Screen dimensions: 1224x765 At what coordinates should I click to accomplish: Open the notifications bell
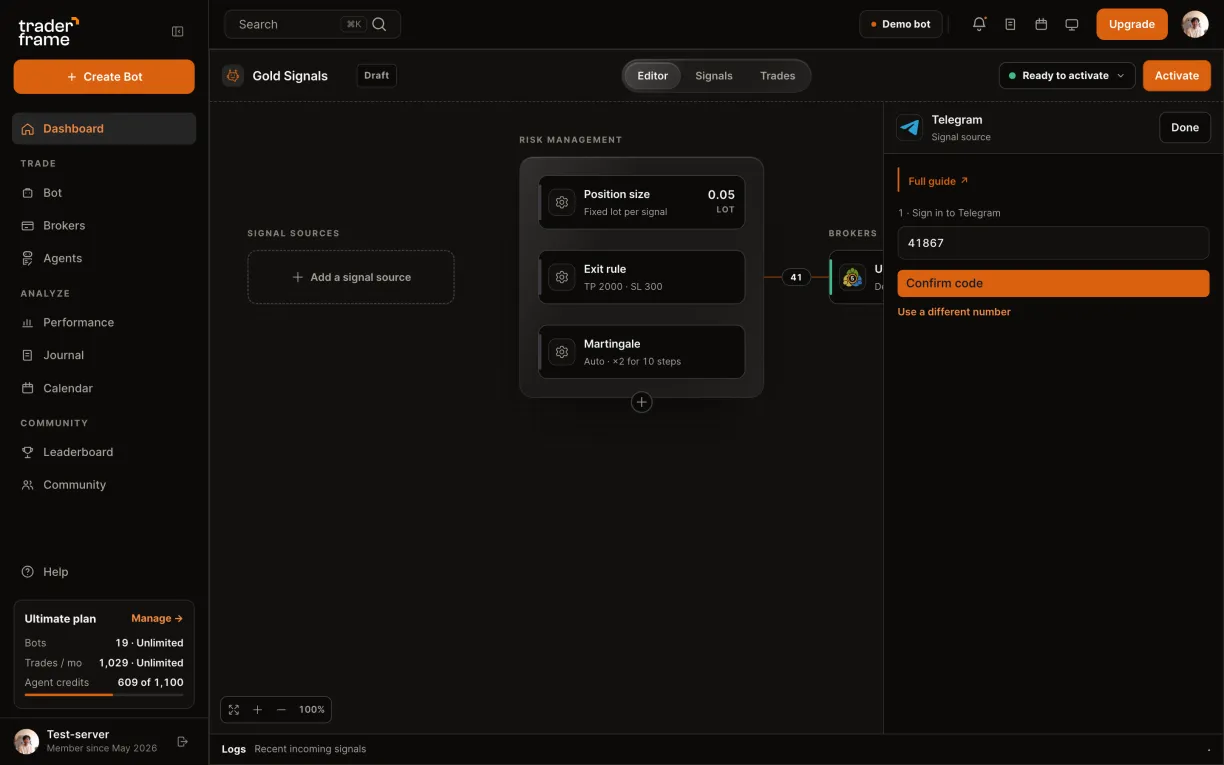pyautogui.click(x=979, y=24)
